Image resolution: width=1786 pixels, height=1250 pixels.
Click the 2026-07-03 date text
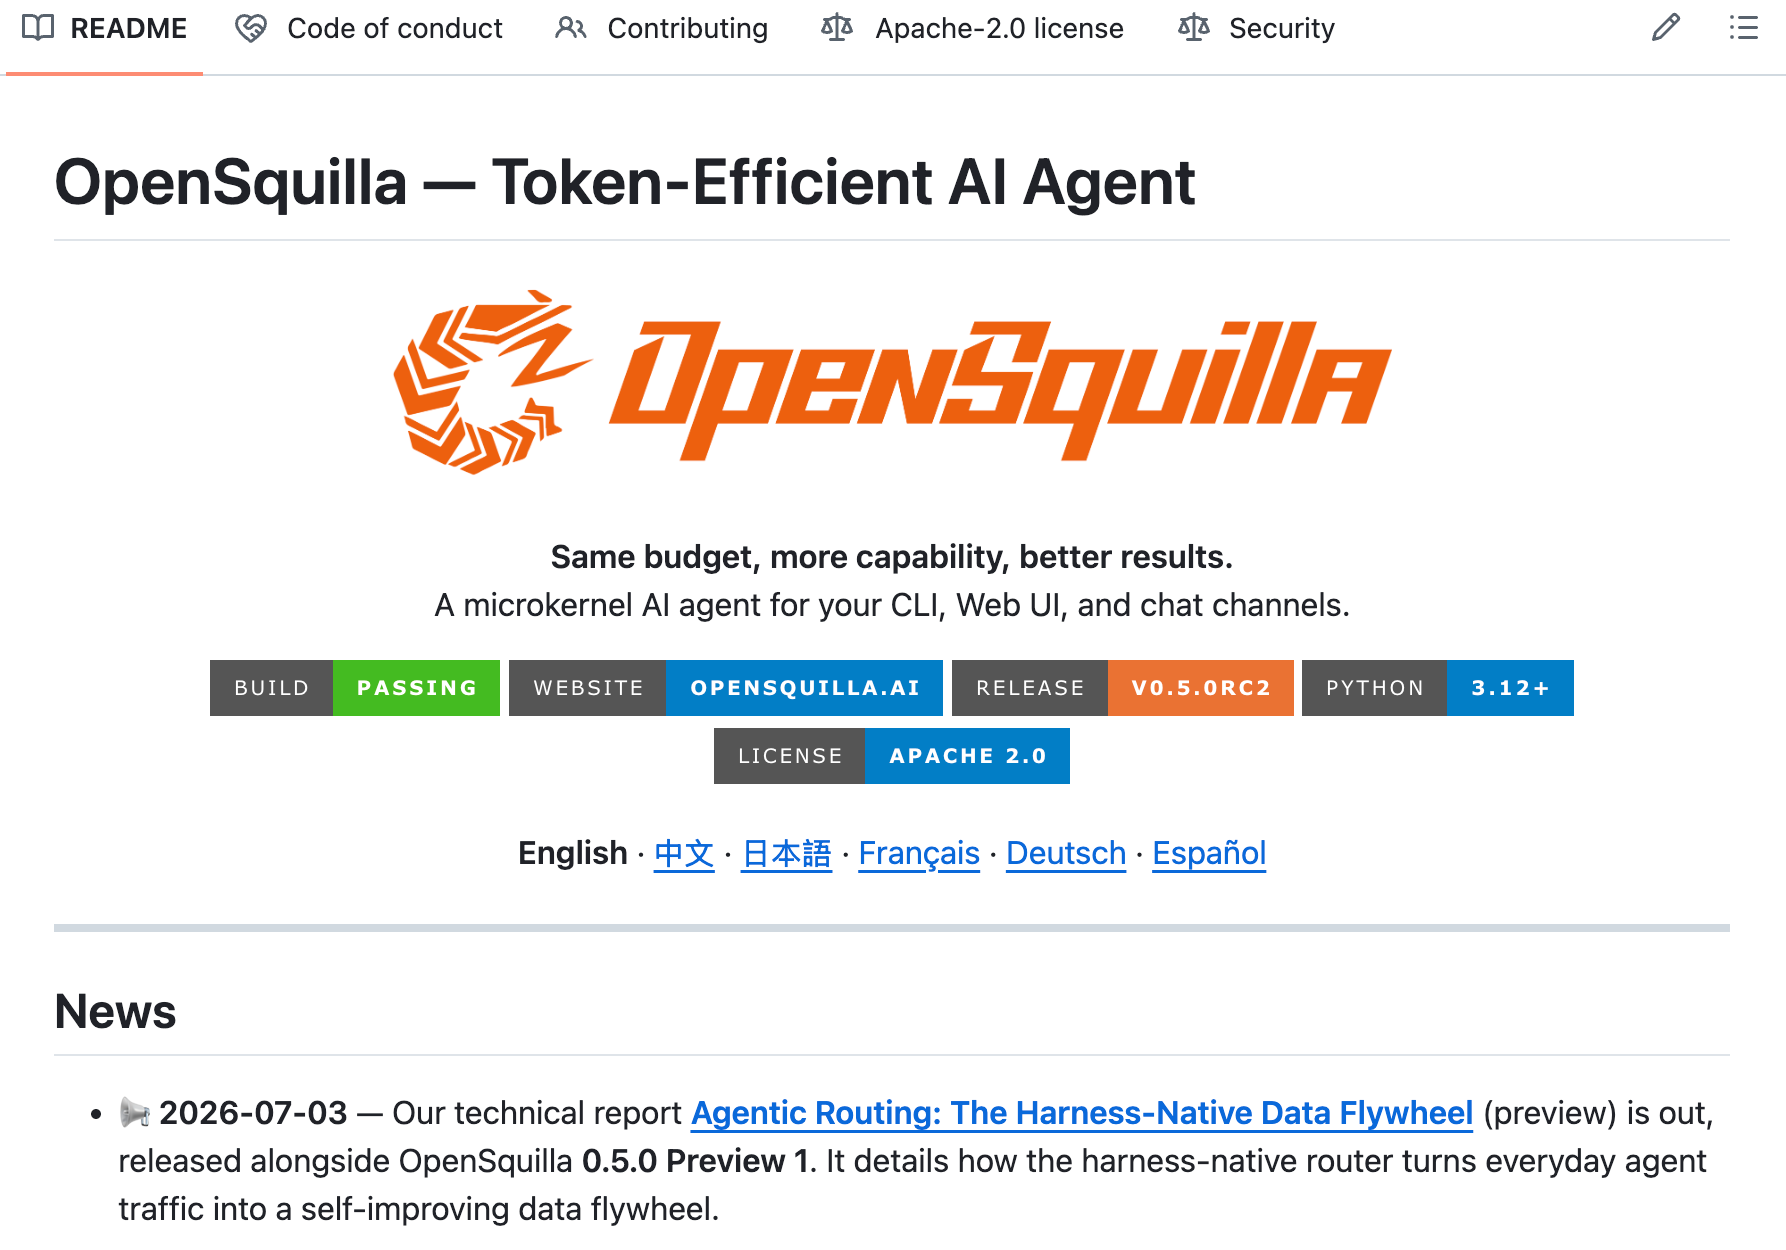click(253, 1113)
